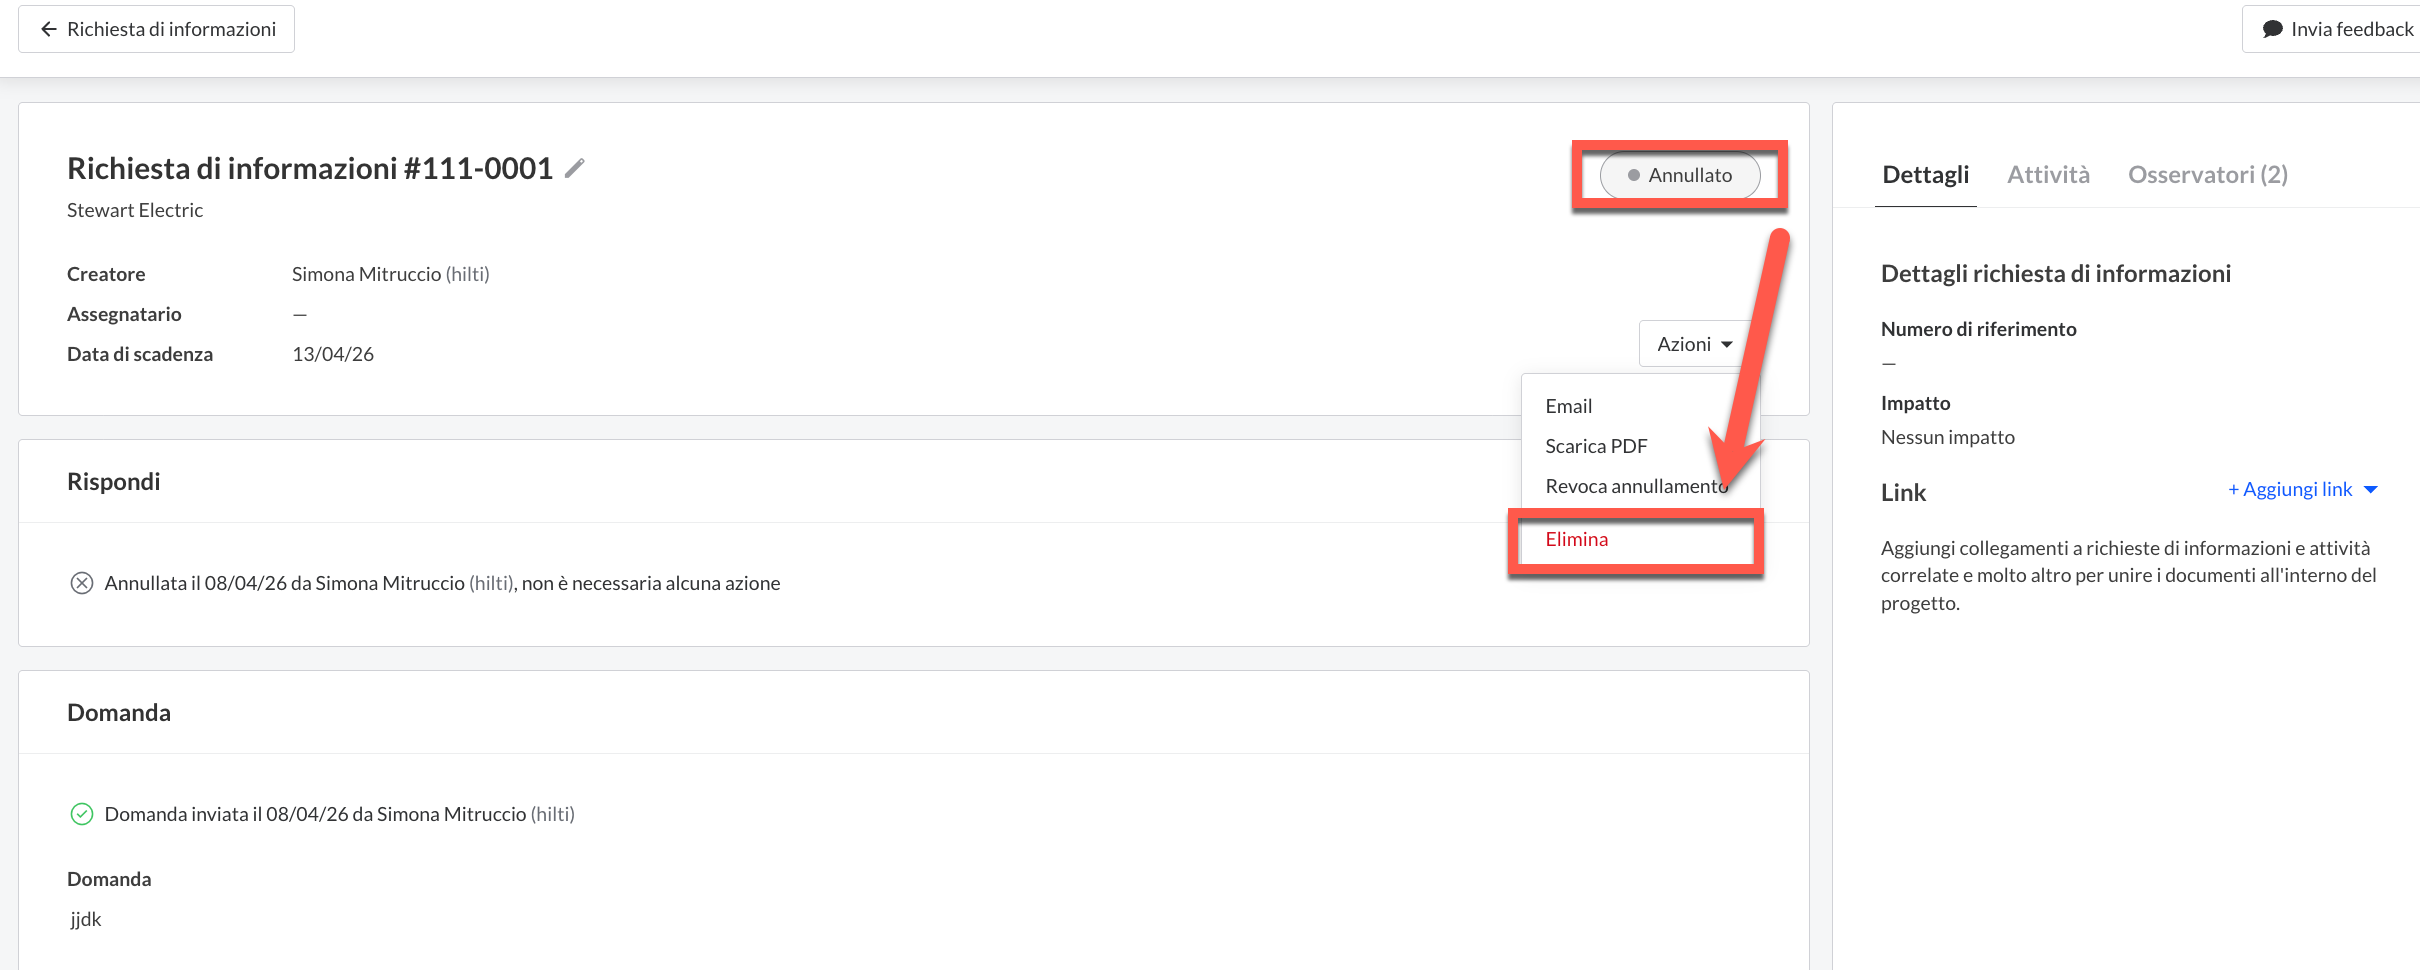Click the speech bubble feedback icon
The height and width of the screenshot is (970, 2420).
[x=2272, y=29]
